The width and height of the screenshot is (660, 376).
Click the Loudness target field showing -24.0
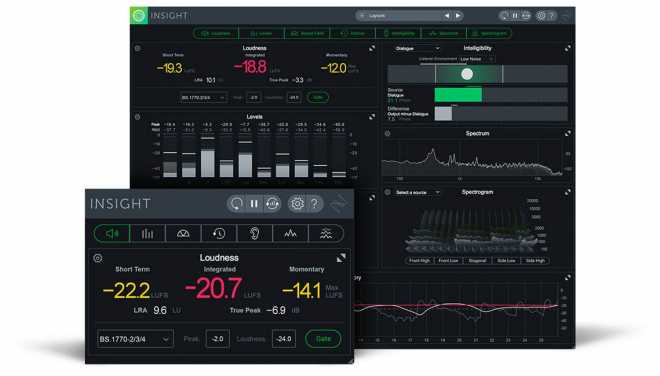point(284,339)
